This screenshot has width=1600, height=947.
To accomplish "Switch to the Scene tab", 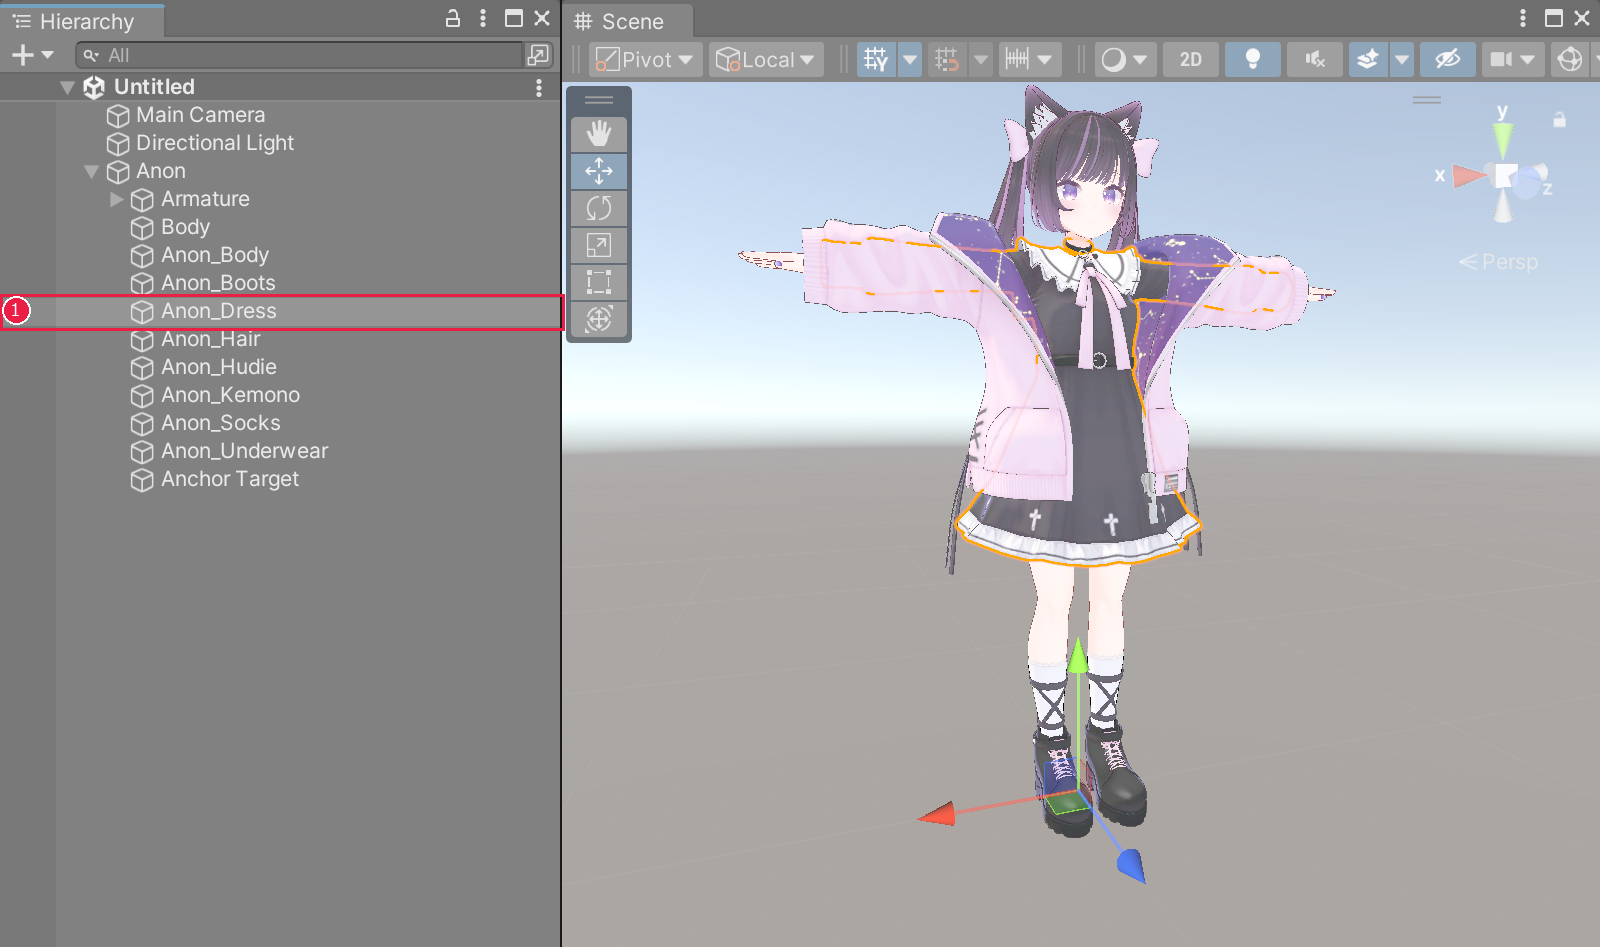I will pos(628,21).
